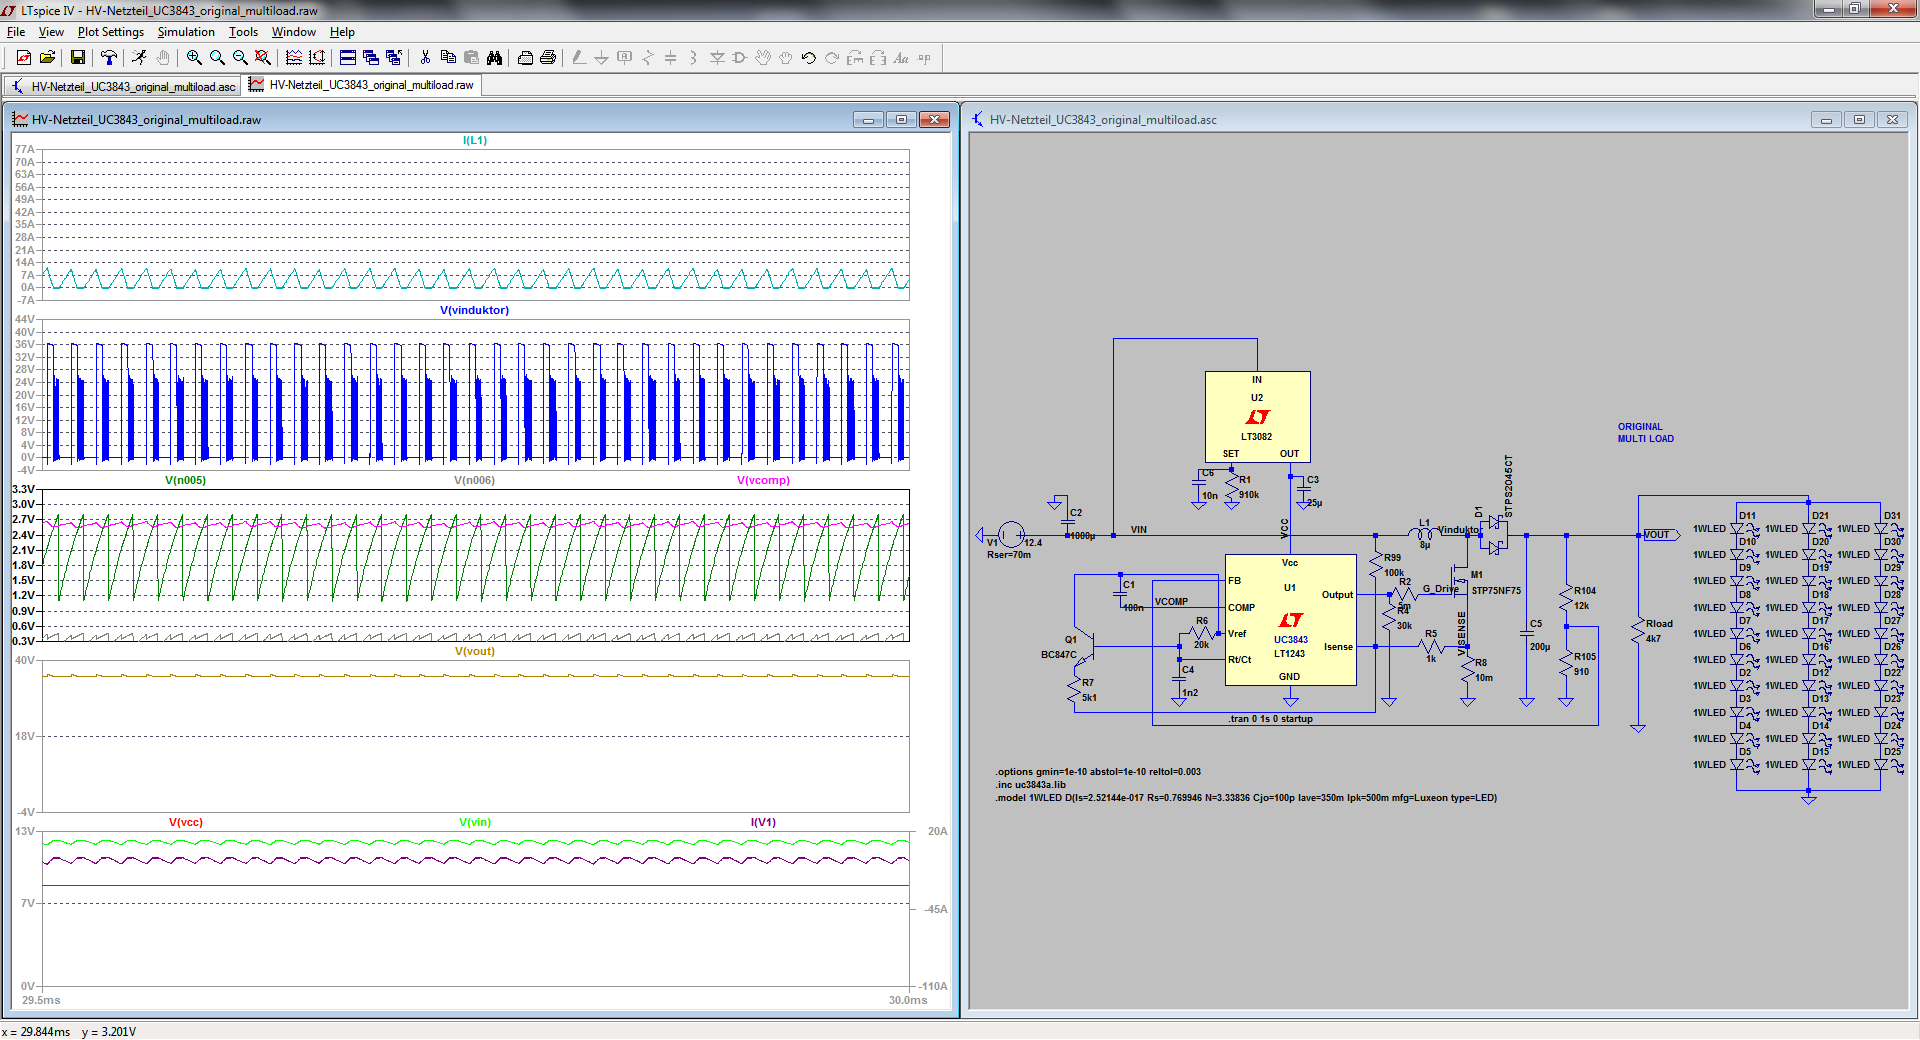This screenshot has height=1040, width=1920.
Task: Click the V(vout) trace label
Action: (x=475, y=651)
